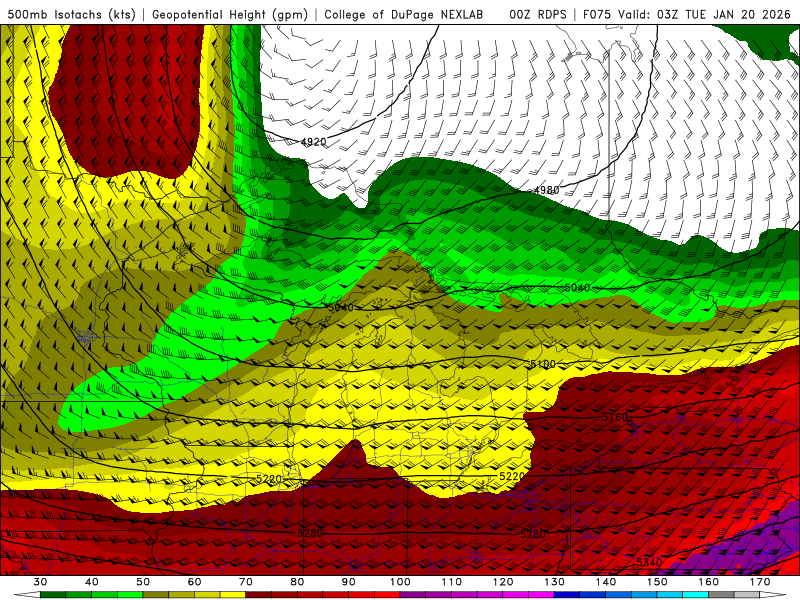The image size is (800, 600).
Task: Click the 5340 height contour label
Action: (x=649, y=562)
